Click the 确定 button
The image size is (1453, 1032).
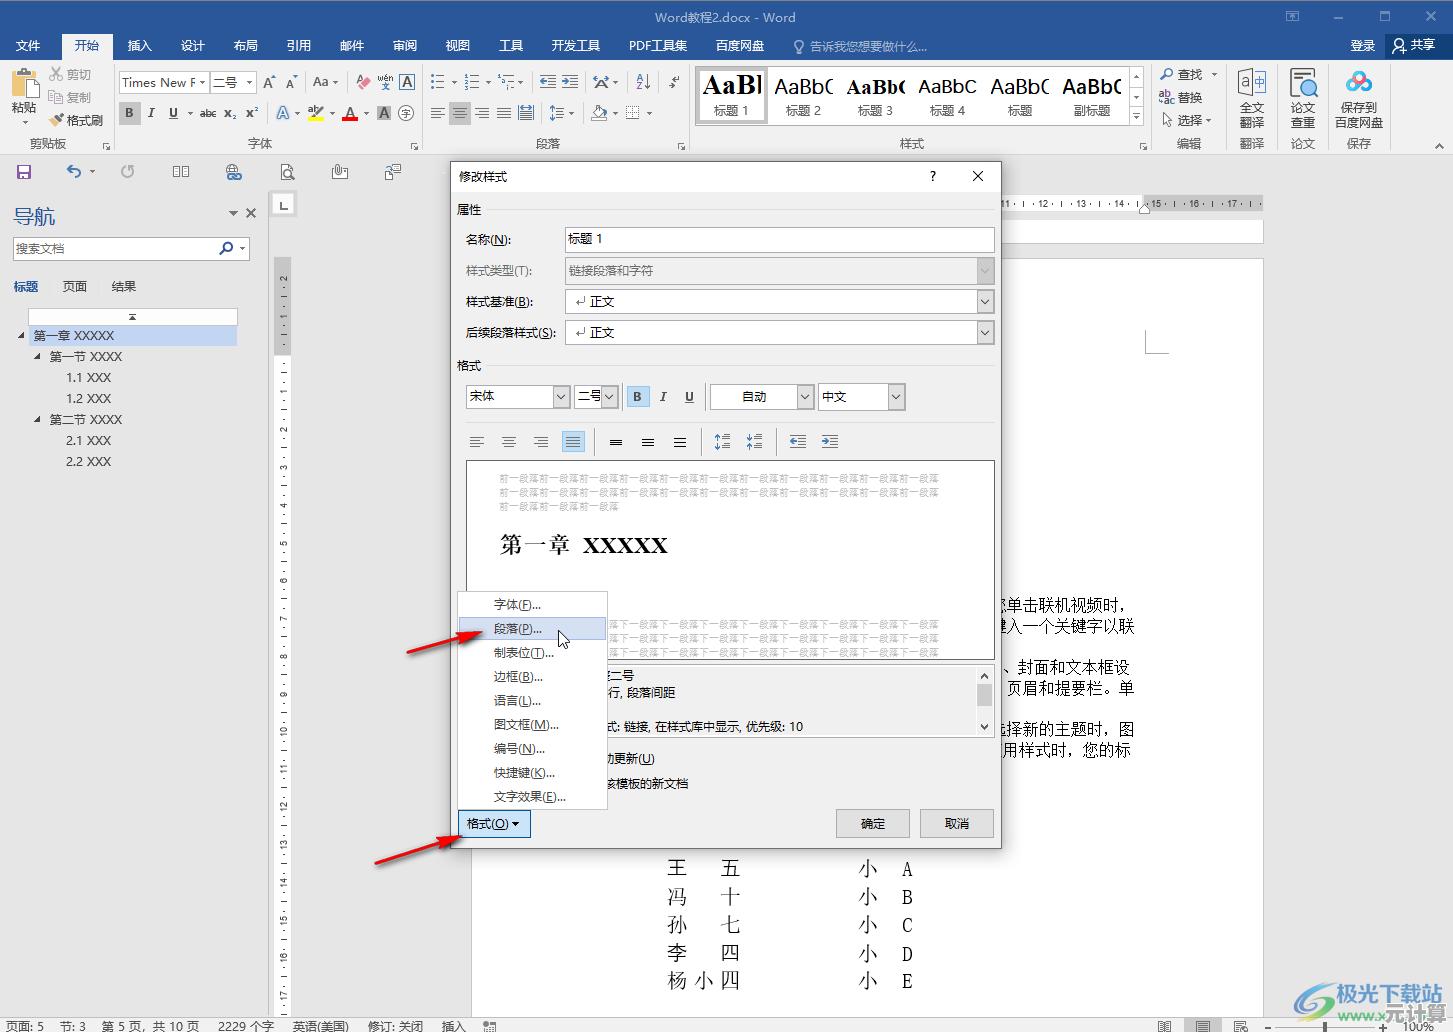pyautogui.click(x=873, y=824)
